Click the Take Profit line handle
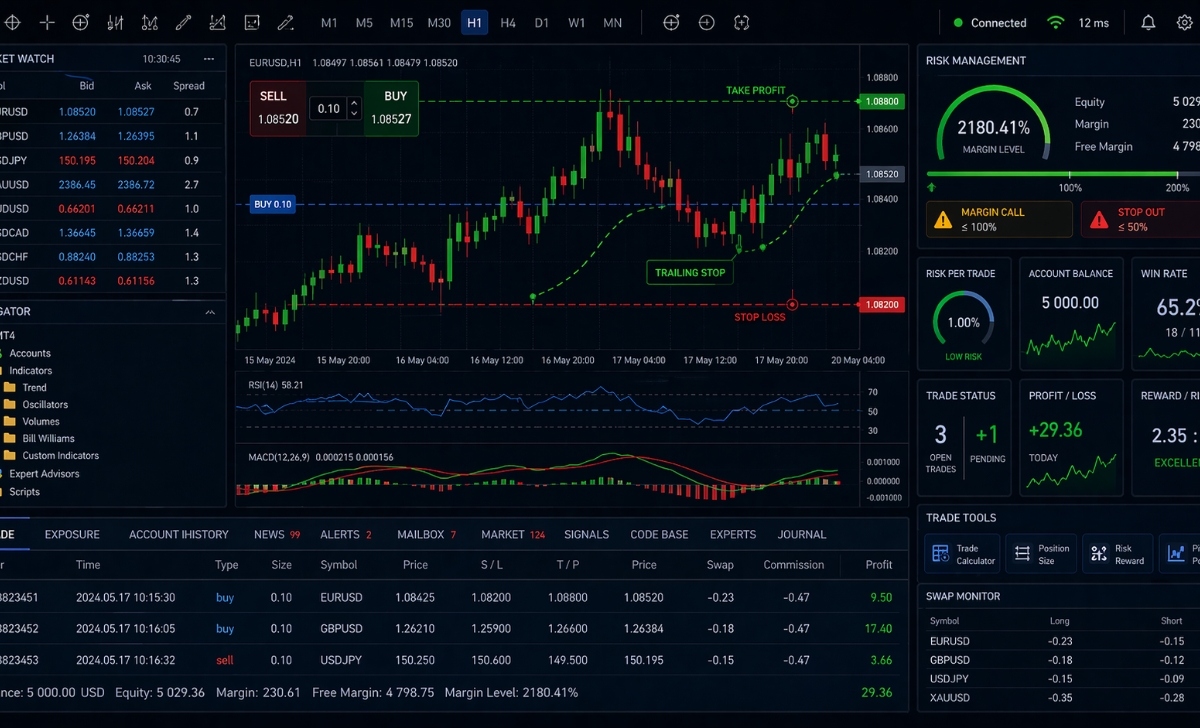 click(792, 101)
